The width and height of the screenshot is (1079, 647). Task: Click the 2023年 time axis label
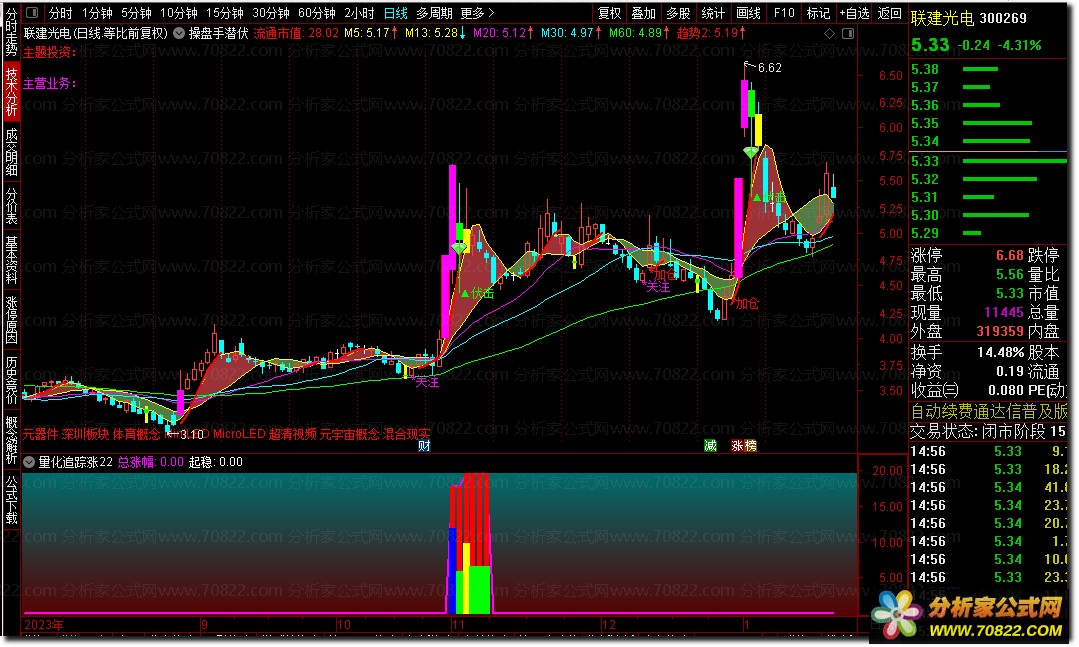tap(43, 626)
